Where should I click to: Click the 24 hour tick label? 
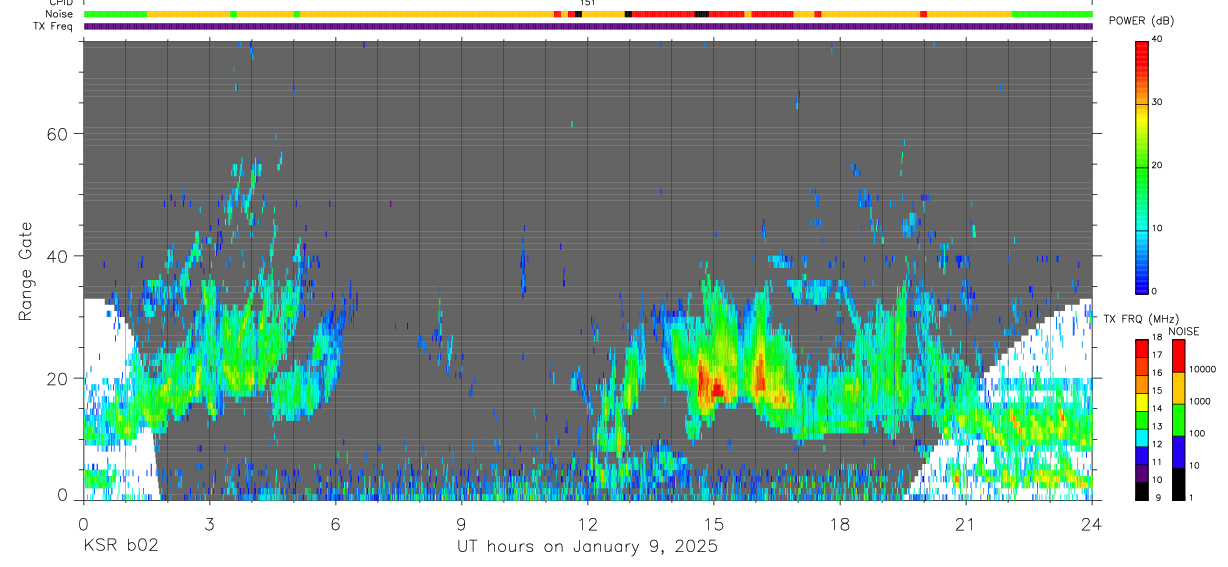coord(1092,523)
